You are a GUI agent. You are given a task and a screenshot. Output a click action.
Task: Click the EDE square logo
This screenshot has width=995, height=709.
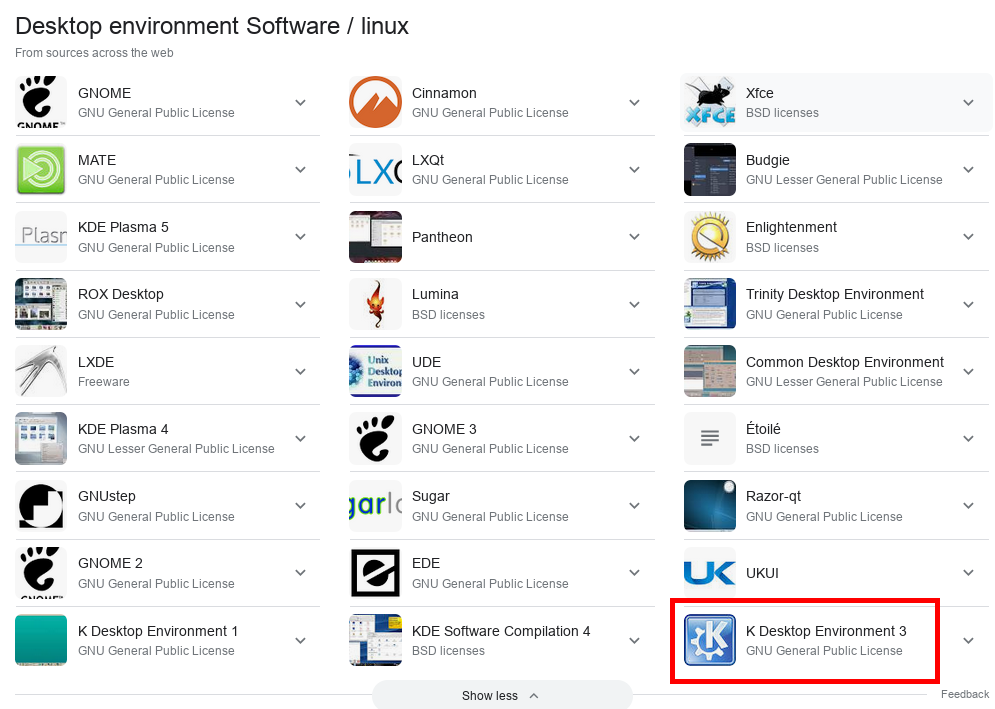click(375, 573)
